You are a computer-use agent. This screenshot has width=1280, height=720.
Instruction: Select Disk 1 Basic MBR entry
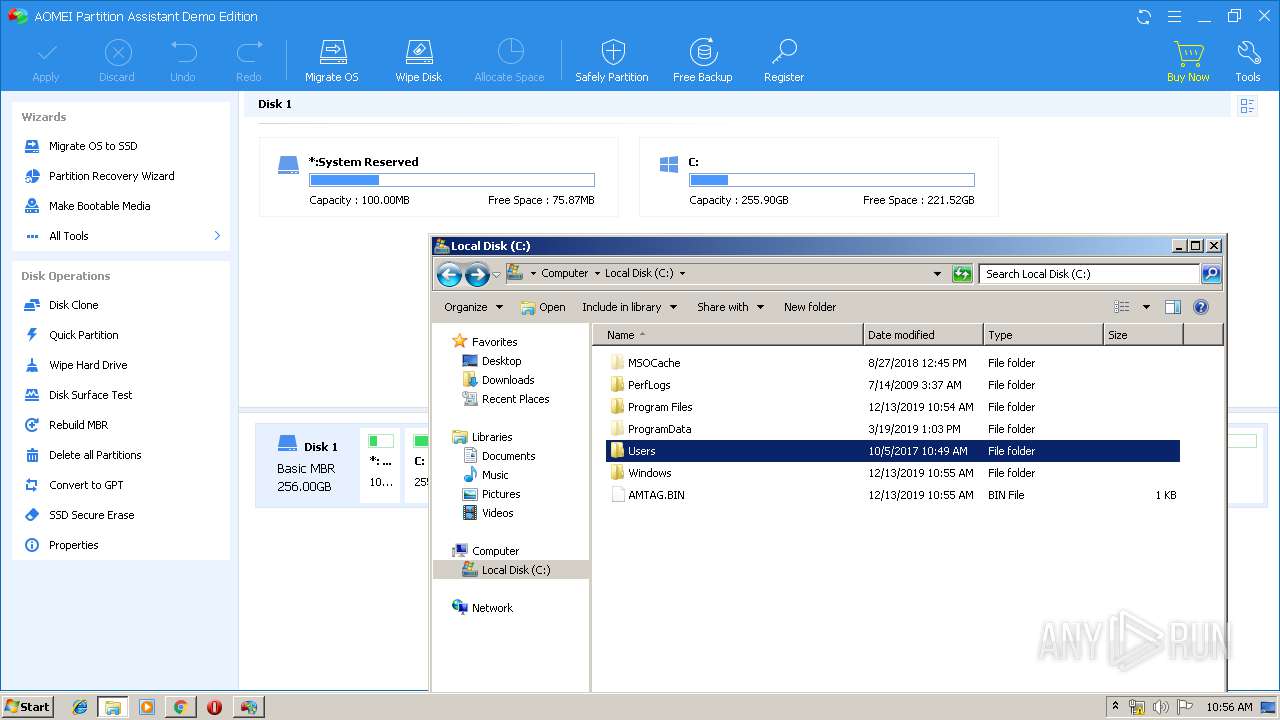click(307, 464)
